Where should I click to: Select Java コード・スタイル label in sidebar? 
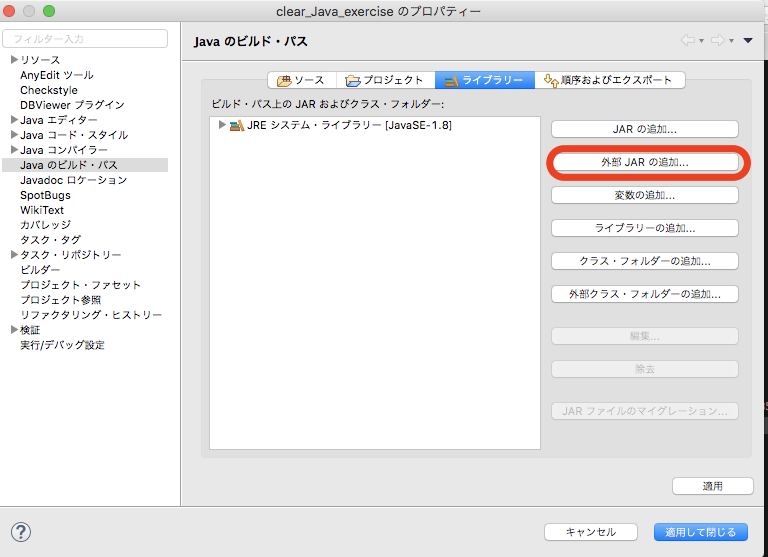[74, 135]
